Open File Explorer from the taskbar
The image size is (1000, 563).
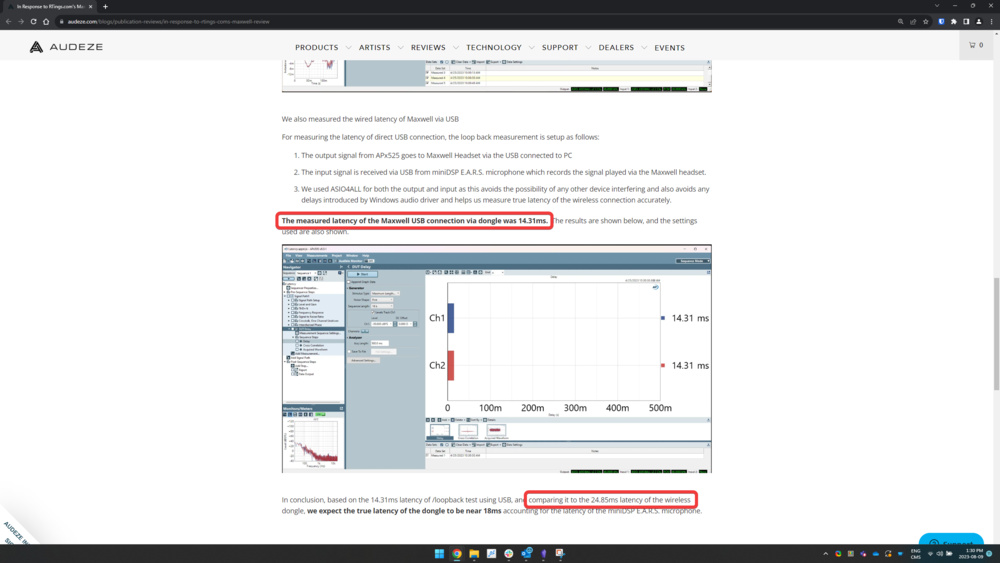coord(474,553)
